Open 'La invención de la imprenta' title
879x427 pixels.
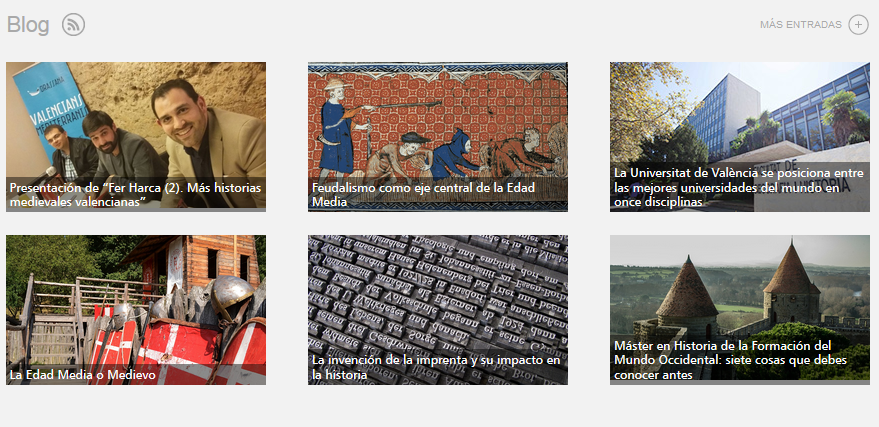(x=436, y=367)
